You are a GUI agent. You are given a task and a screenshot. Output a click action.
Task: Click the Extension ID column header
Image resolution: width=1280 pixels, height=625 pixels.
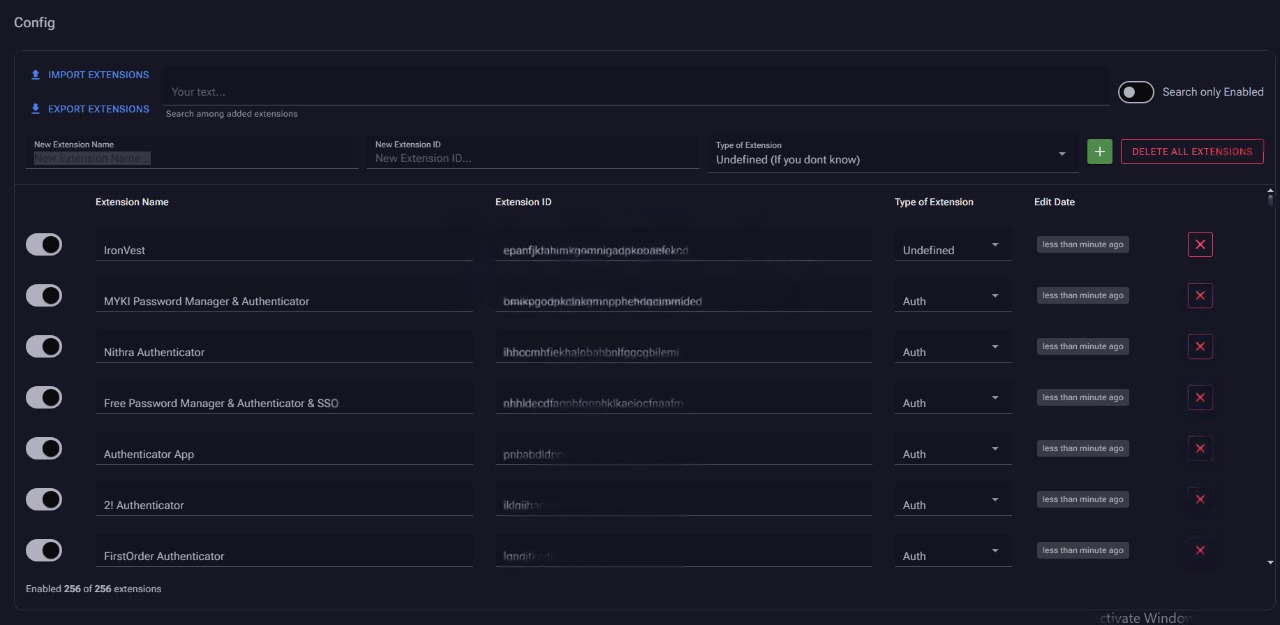523,202
